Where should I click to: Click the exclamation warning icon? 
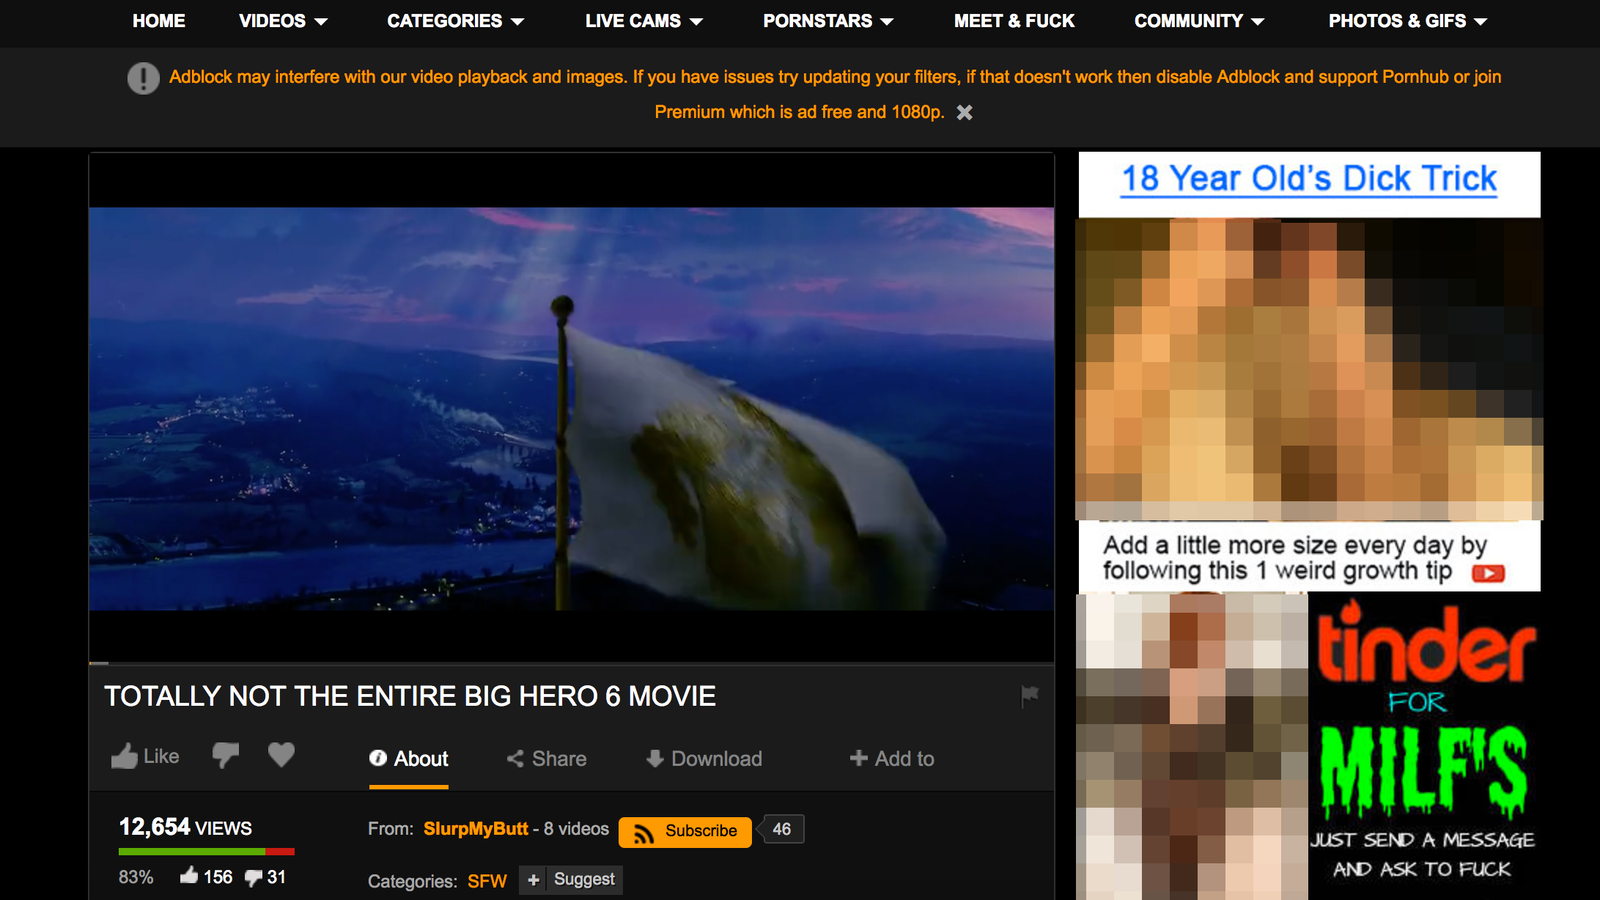point(143,78)
